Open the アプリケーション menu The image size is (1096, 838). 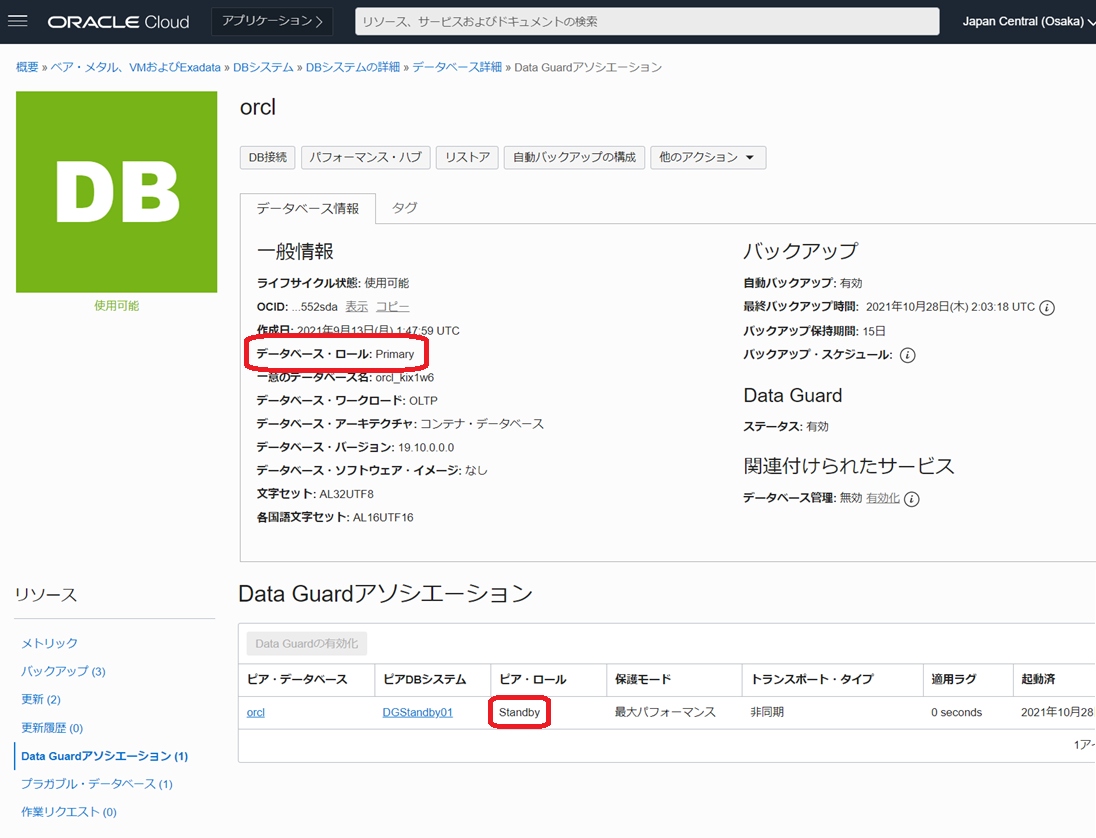click(x=272, y=21)
